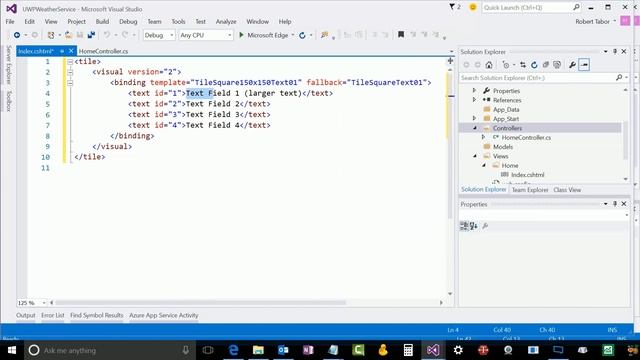
Task: Click the Robert Tabor account name
Action: [593, 22]
